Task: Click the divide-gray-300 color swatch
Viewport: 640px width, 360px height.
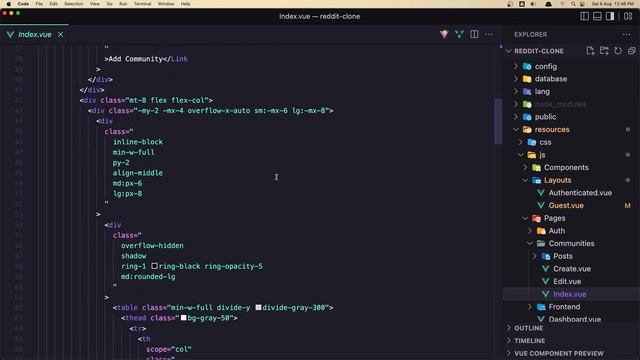Action: point(258,307)
